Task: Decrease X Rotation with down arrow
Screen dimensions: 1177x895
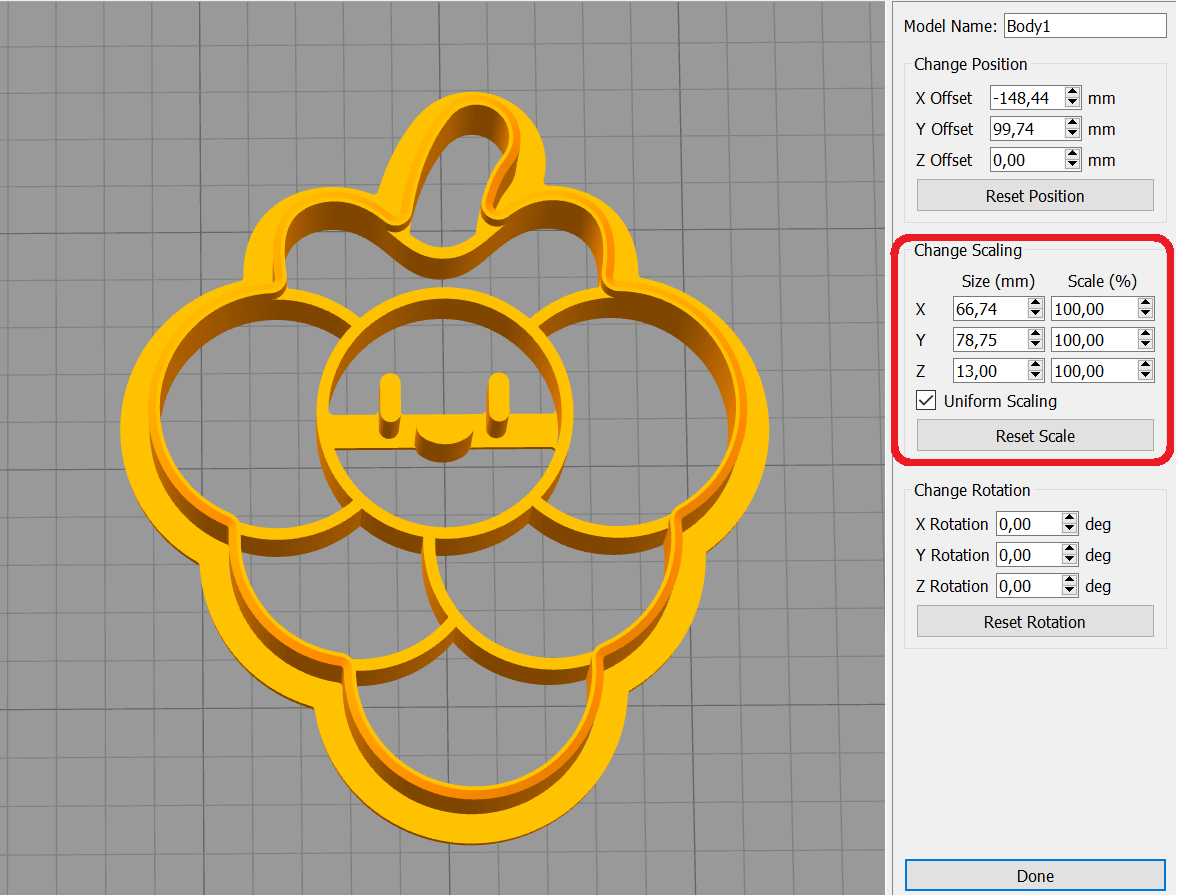Action: coord(1070,529)
